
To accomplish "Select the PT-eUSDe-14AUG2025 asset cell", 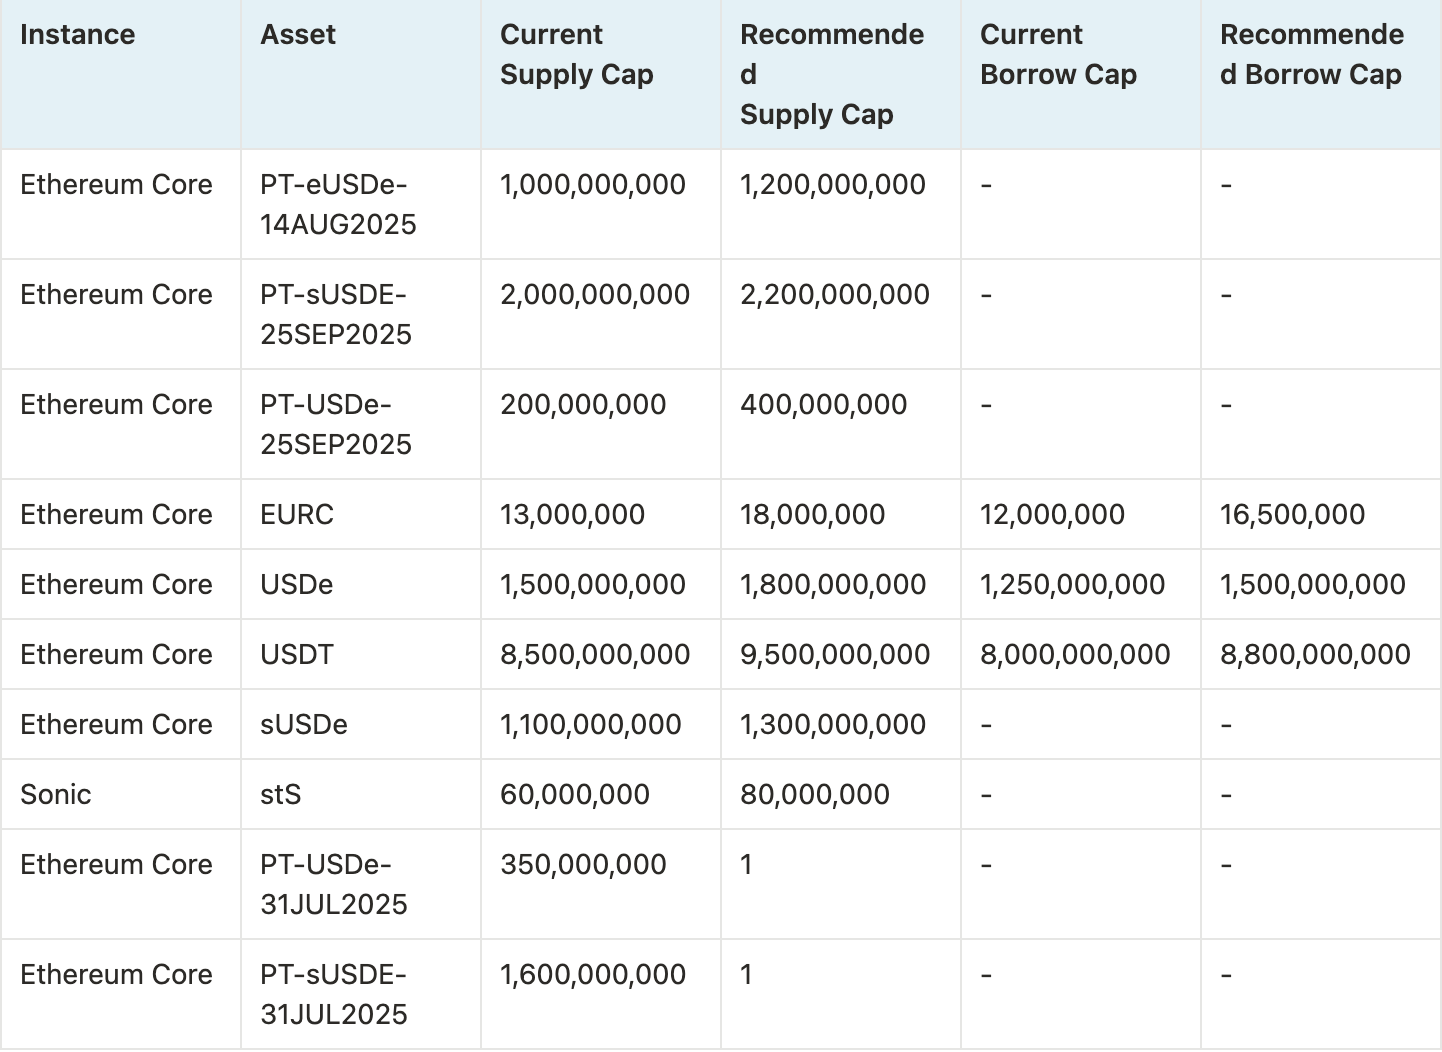I will point(338,204).
